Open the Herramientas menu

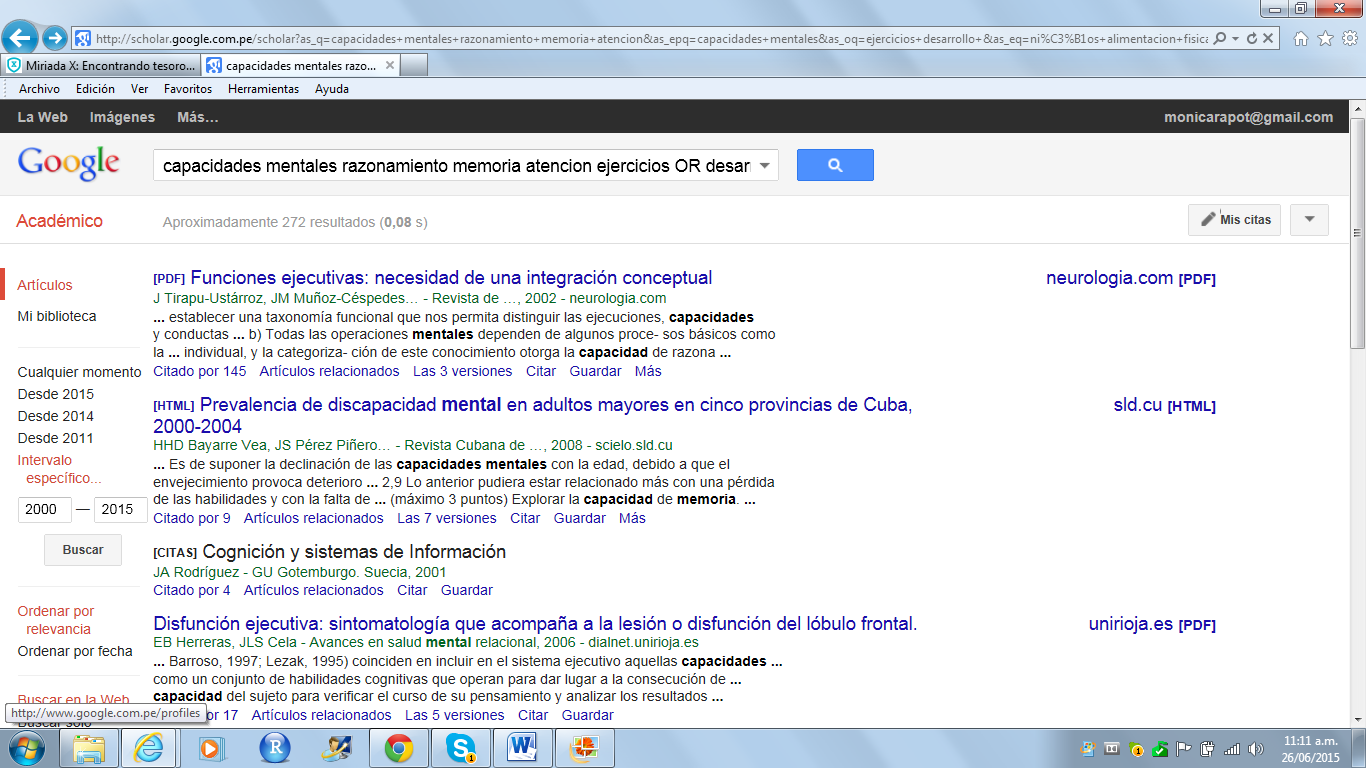[263, 89]
